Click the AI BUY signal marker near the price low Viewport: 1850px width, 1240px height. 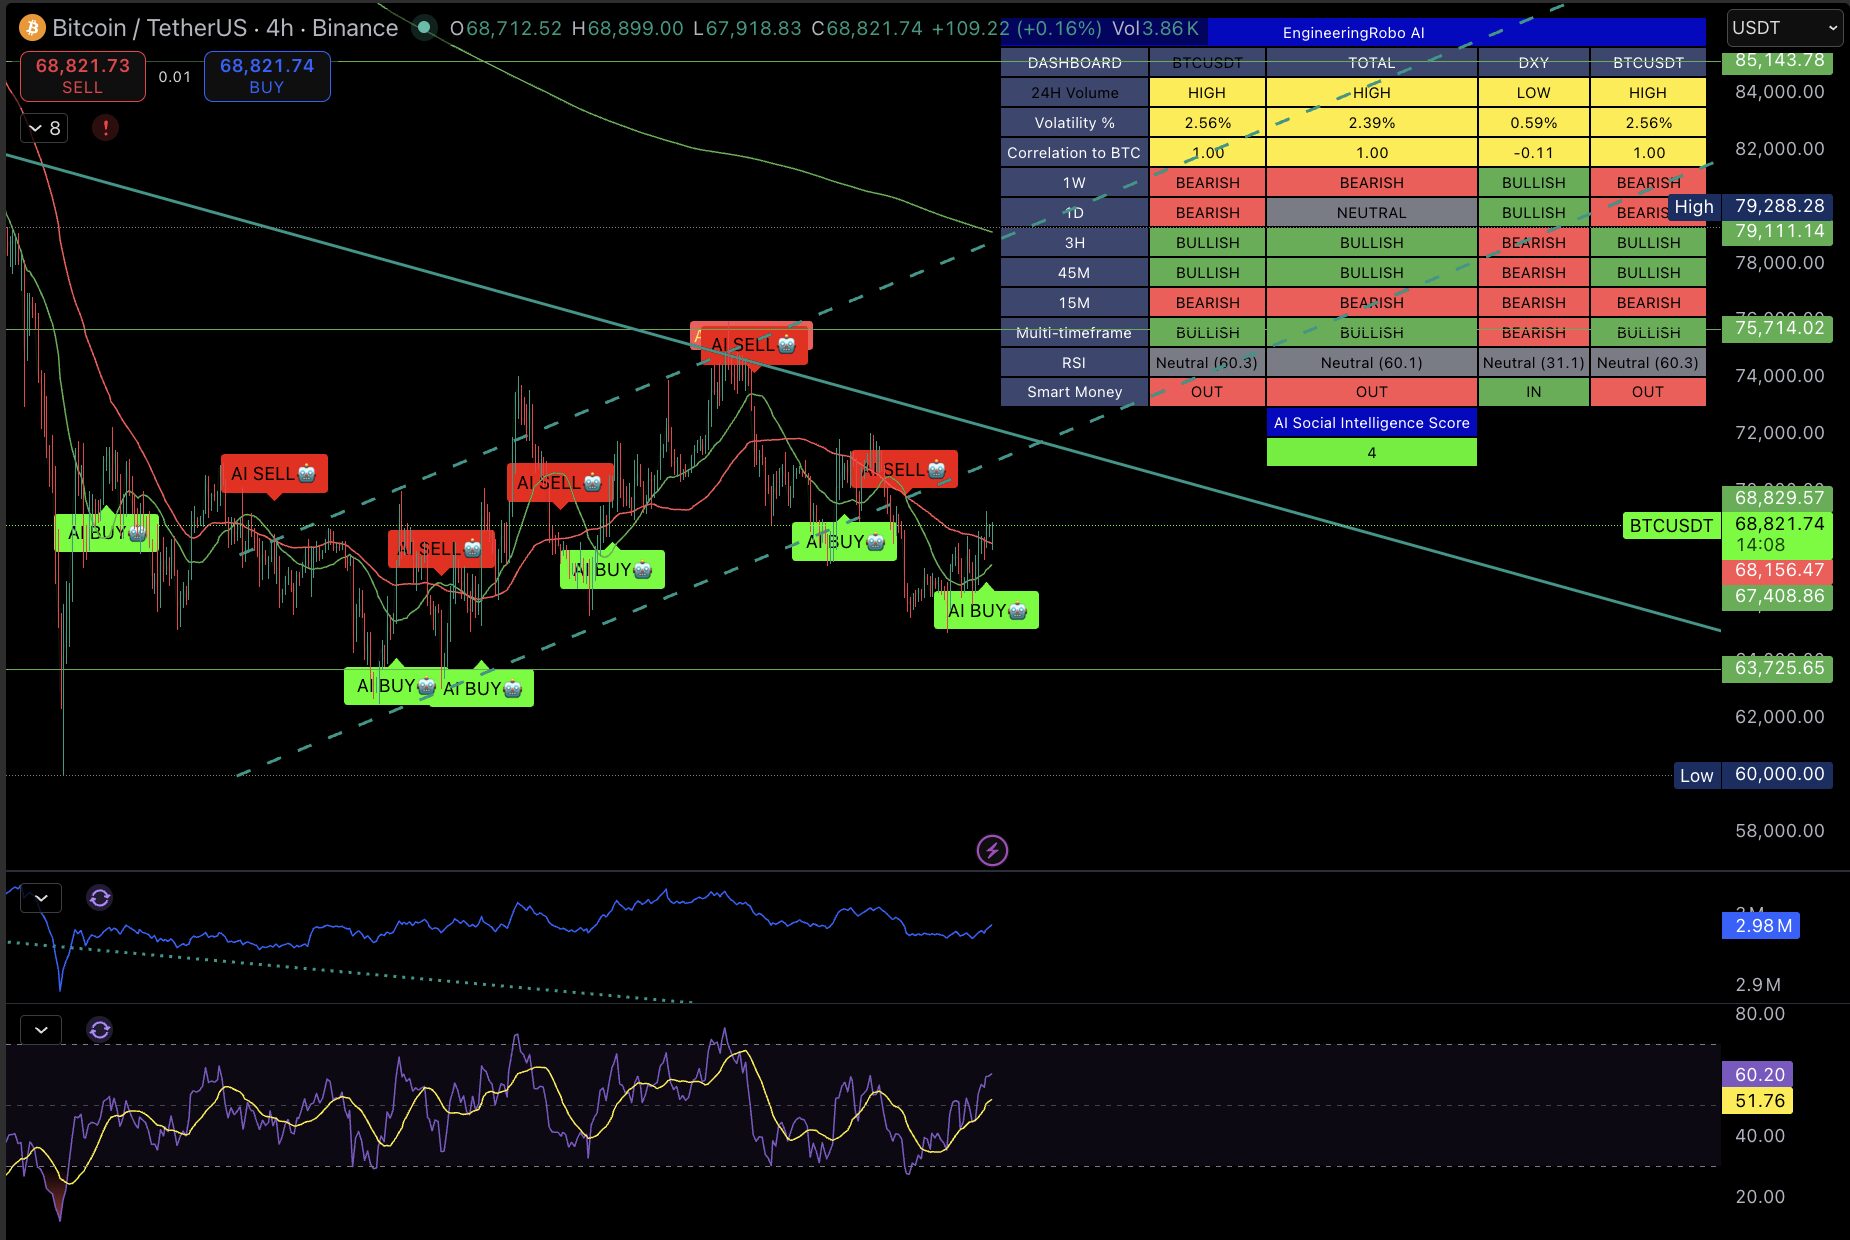pos(390,687)
